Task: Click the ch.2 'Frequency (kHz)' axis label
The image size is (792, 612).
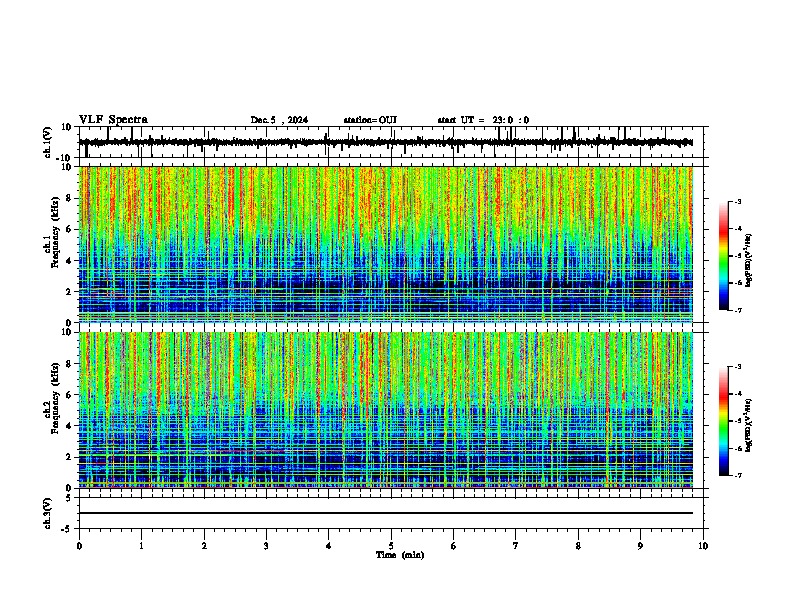Action: 54,398
